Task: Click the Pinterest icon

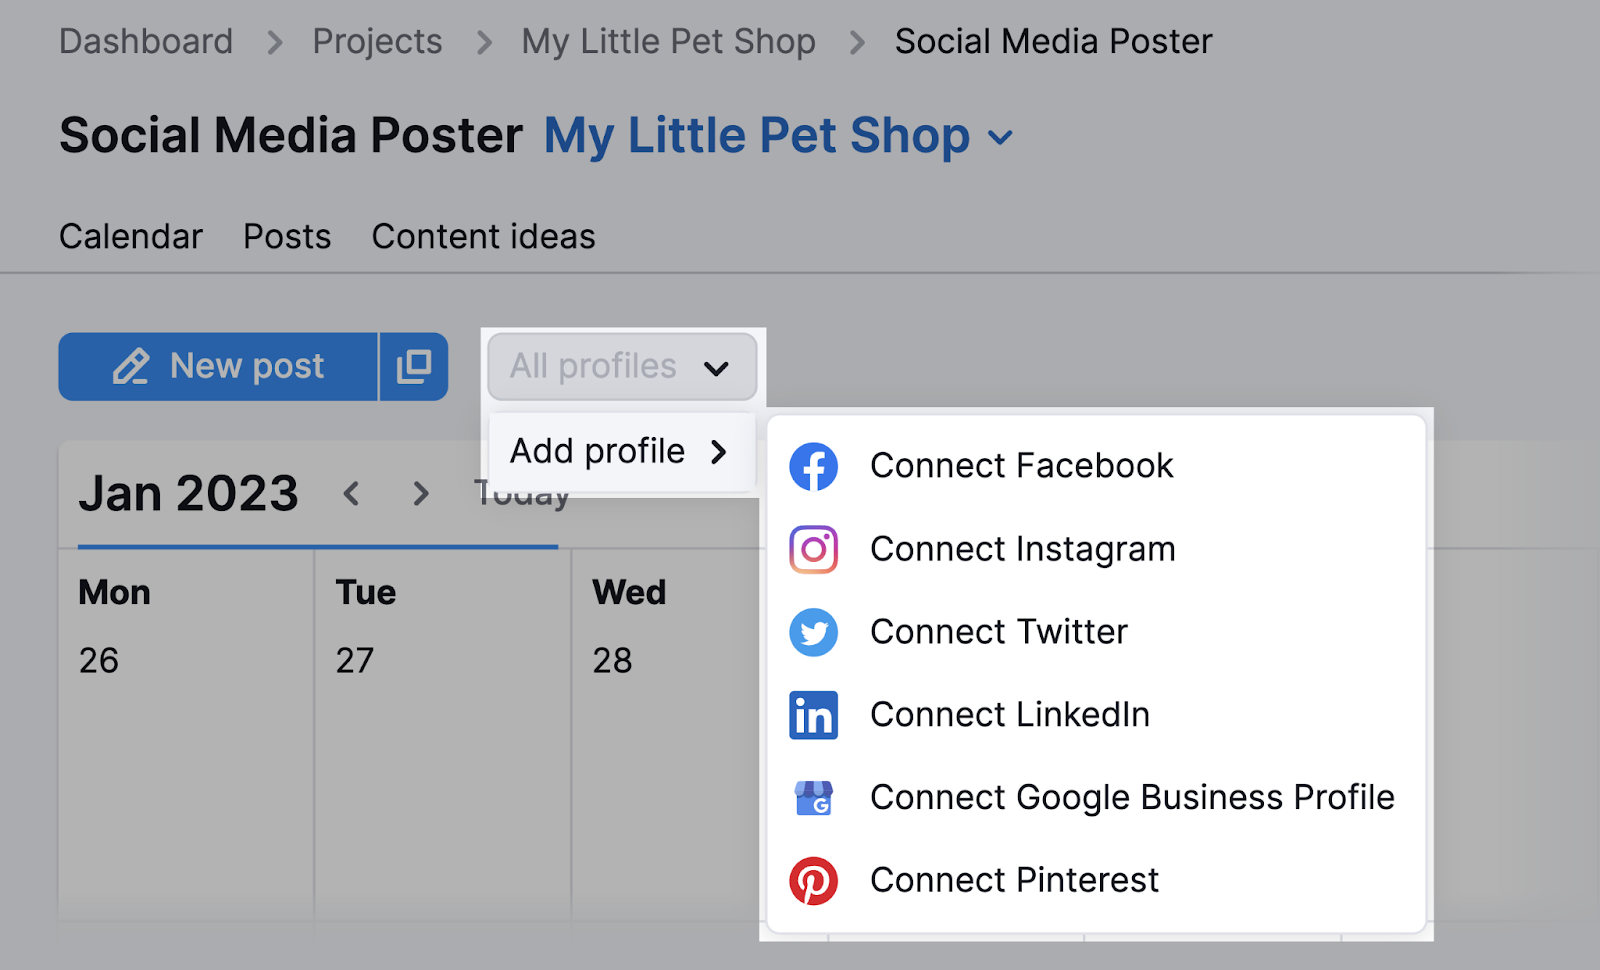Action: (x=814, y=880)
